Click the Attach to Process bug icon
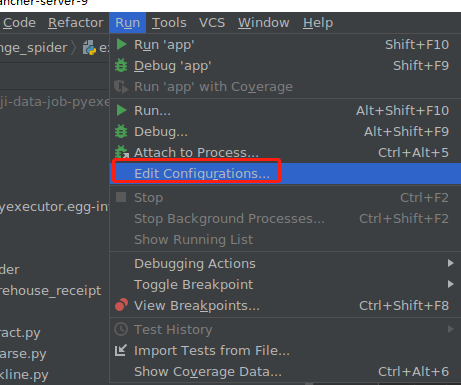The width and height of the screenshot is (461, 385). [x=122, y=152]
